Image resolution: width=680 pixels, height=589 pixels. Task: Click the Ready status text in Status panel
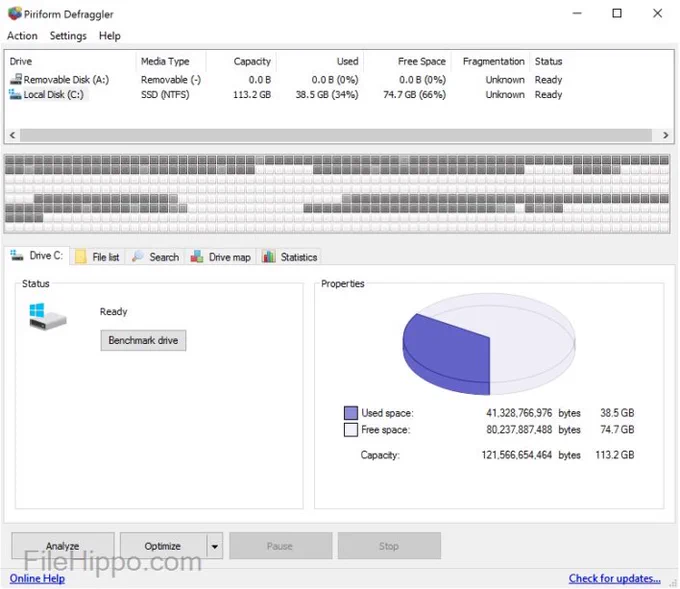tap(114, 311)
